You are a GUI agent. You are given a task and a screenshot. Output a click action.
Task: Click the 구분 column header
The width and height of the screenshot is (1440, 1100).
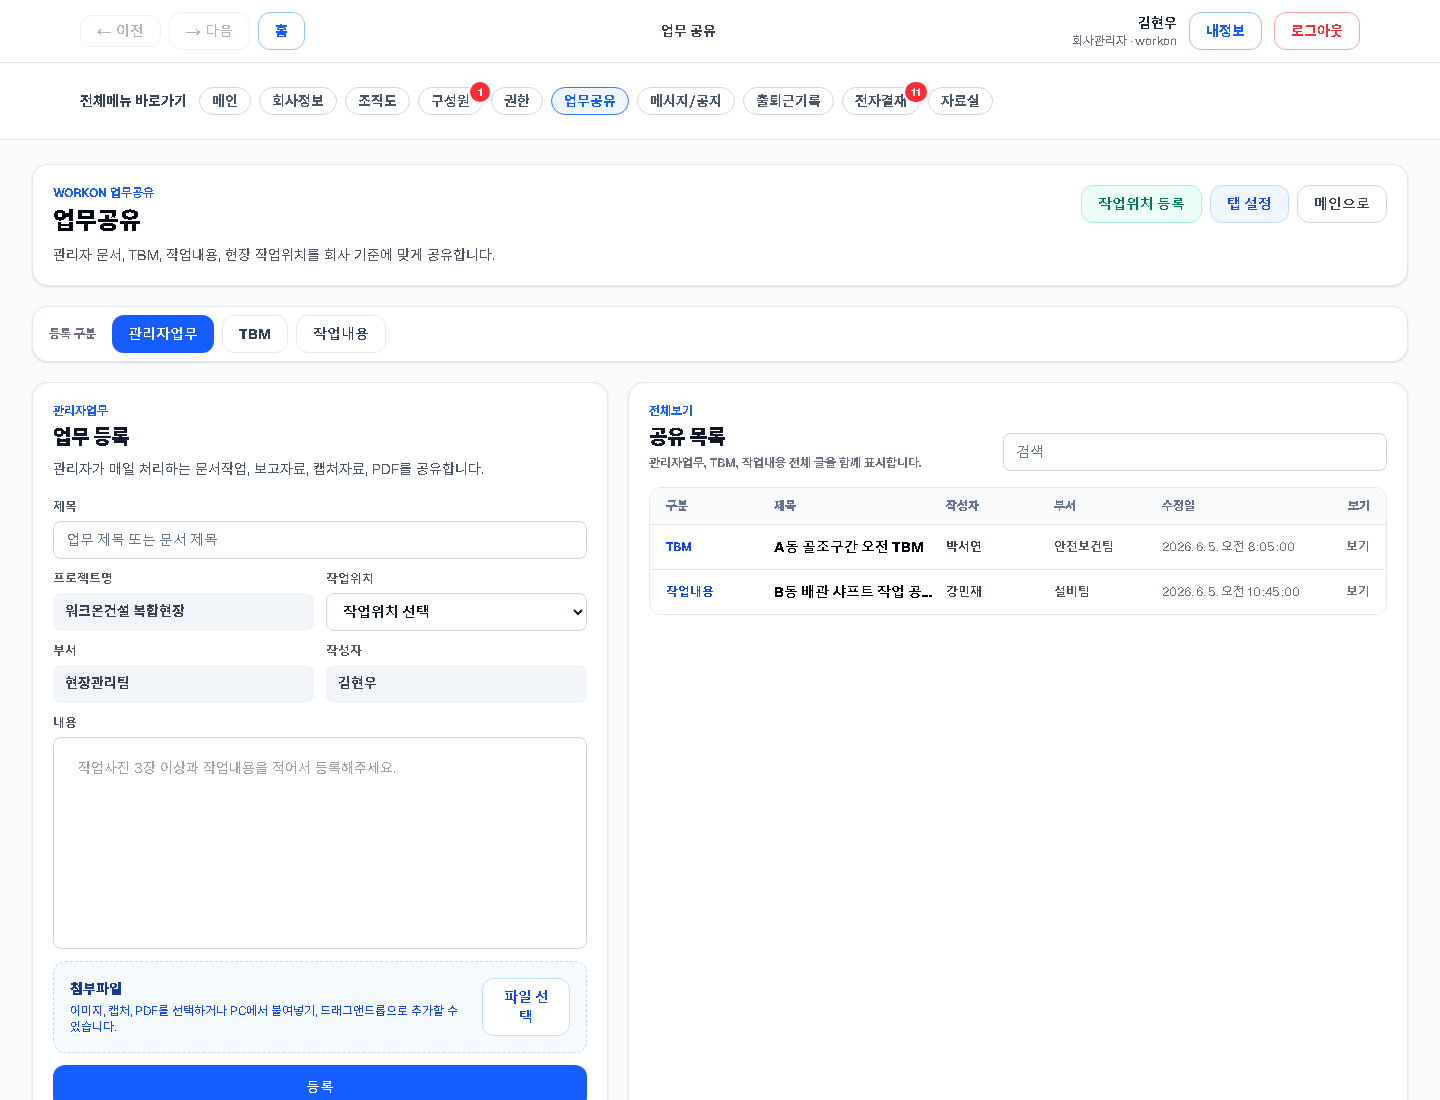point(677,506)
